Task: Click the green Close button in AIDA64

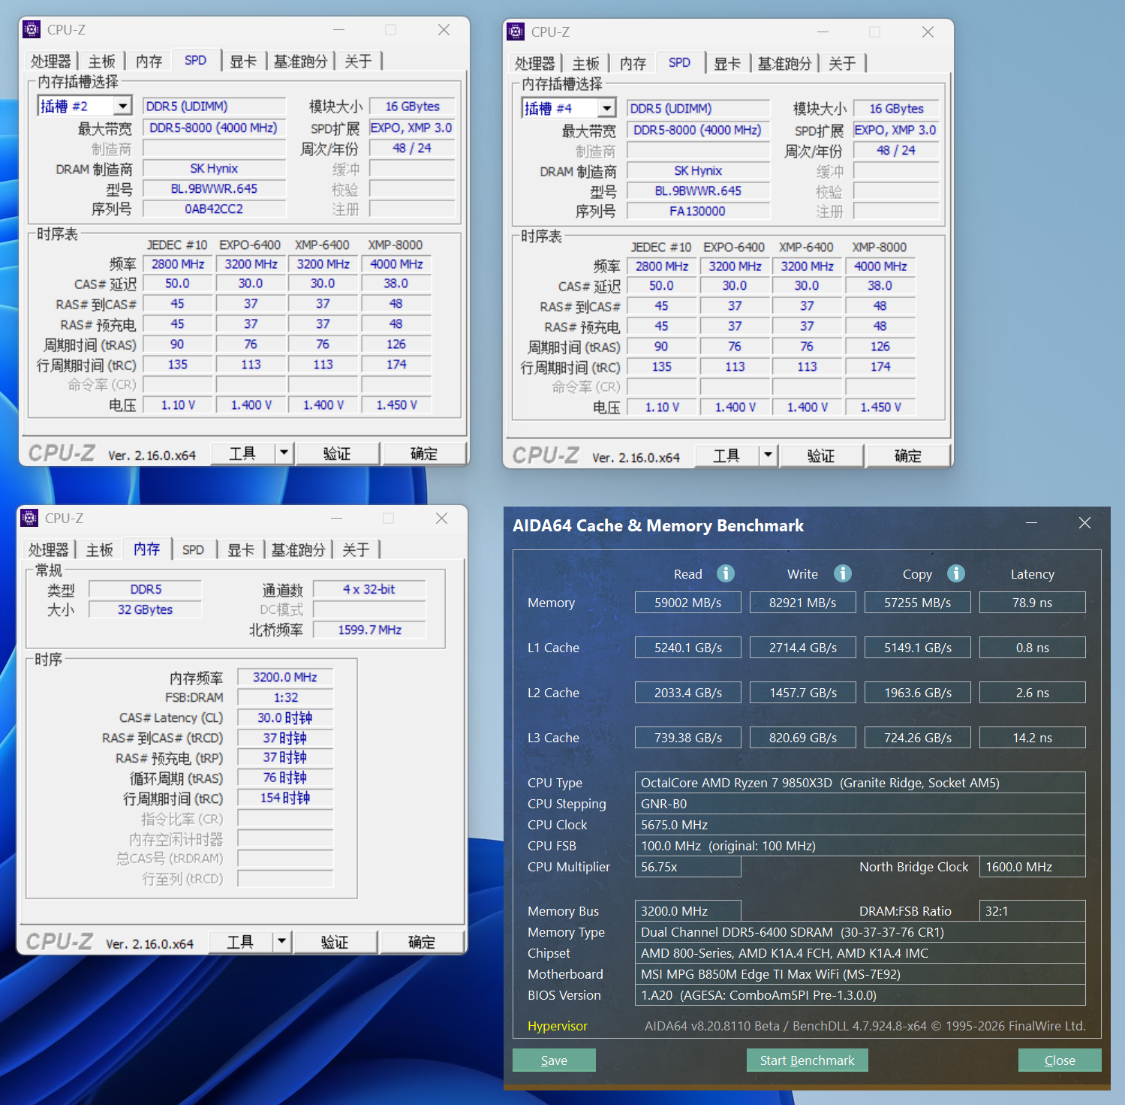Action: pos(1060,1060)
